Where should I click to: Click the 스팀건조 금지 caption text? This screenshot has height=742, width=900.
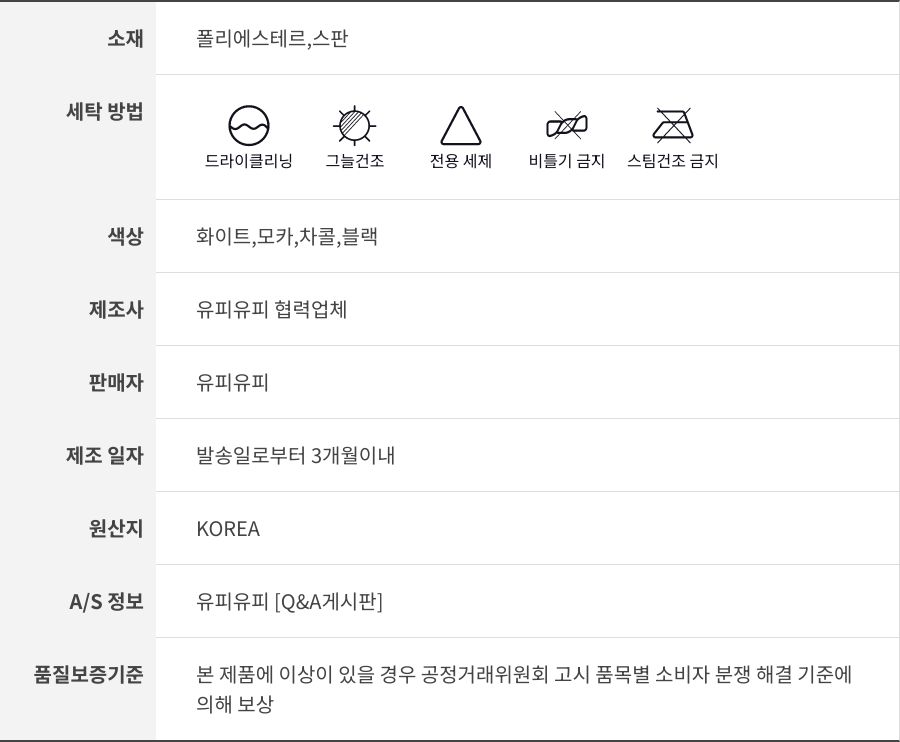(x=672, y=161)
